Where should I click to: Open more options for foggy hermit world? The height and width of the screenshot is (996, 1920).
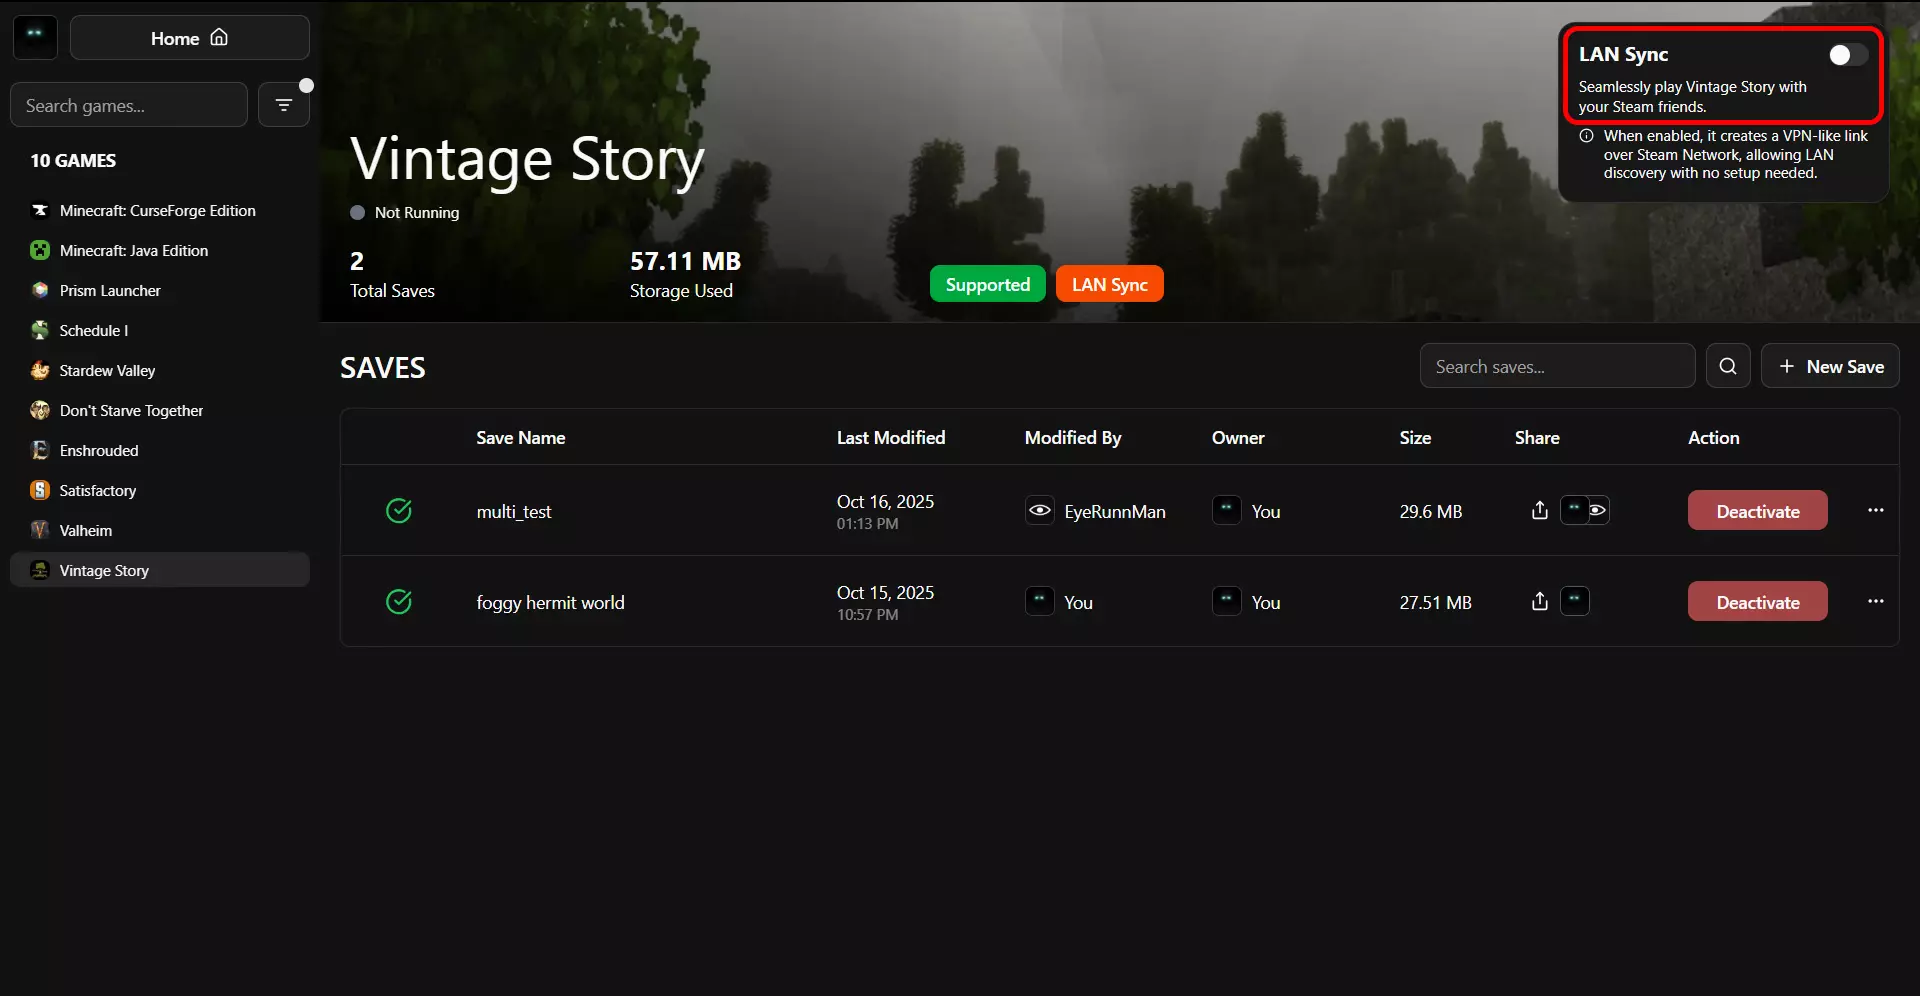[x=1876, y=601]
